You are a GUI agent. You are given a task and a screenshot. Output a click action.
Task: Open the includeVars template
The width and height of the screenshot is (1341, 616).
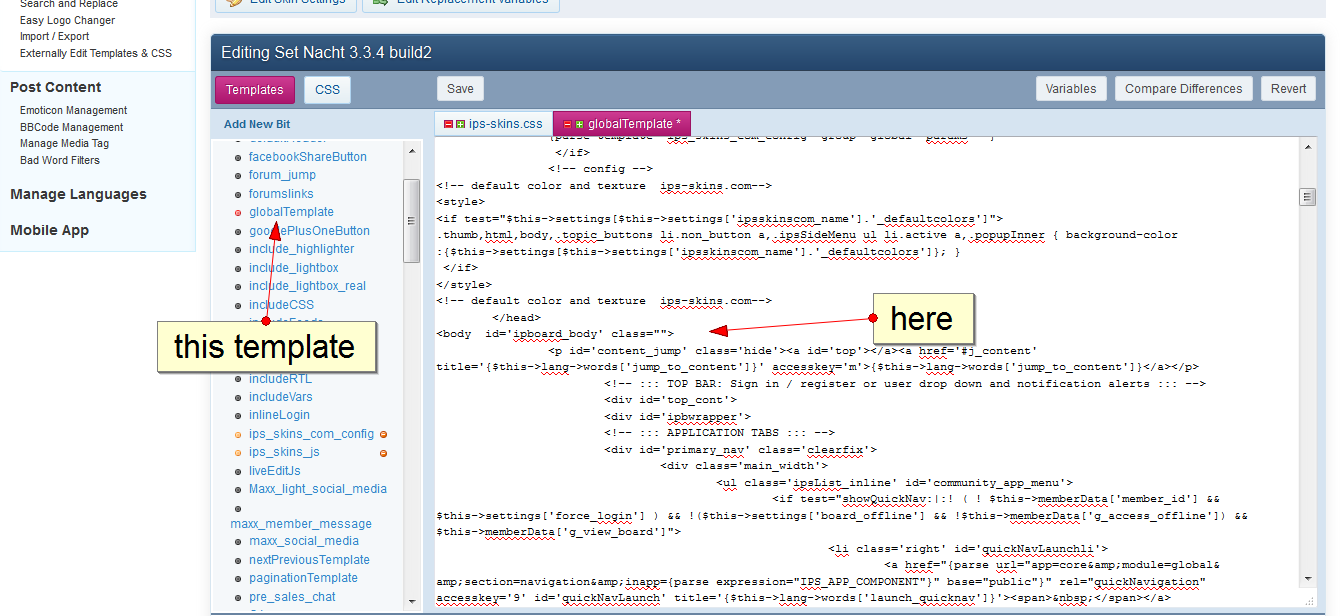point(281,397)
